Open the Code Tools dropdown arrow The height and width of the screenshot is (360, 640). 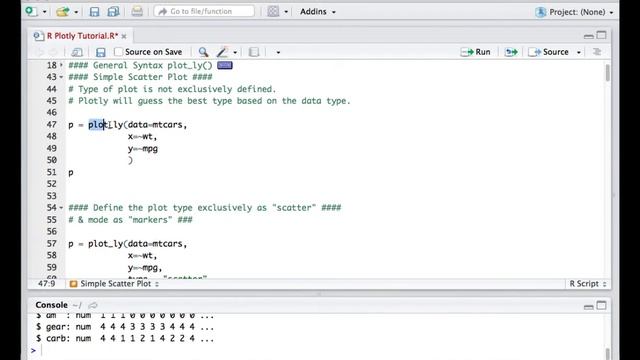pyautogui.click(x=235, y=52)
